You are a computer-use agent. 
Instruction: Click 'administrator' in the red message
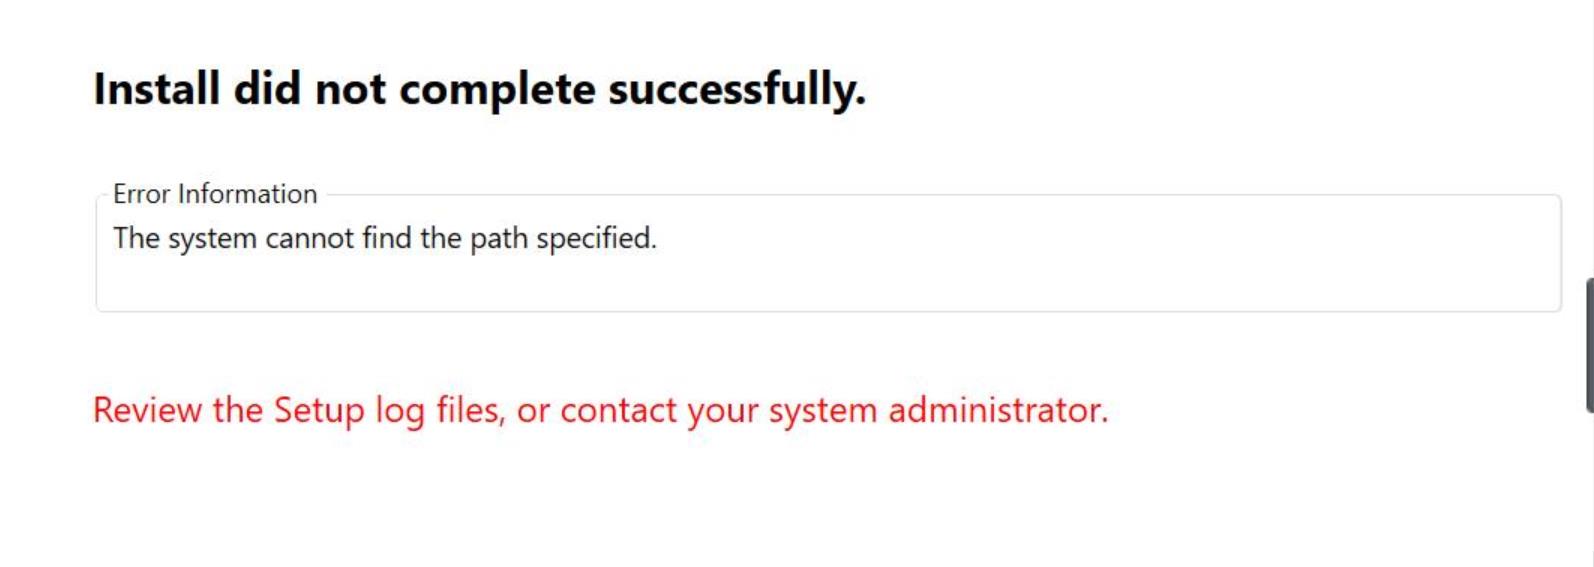(x=997, y=410)
